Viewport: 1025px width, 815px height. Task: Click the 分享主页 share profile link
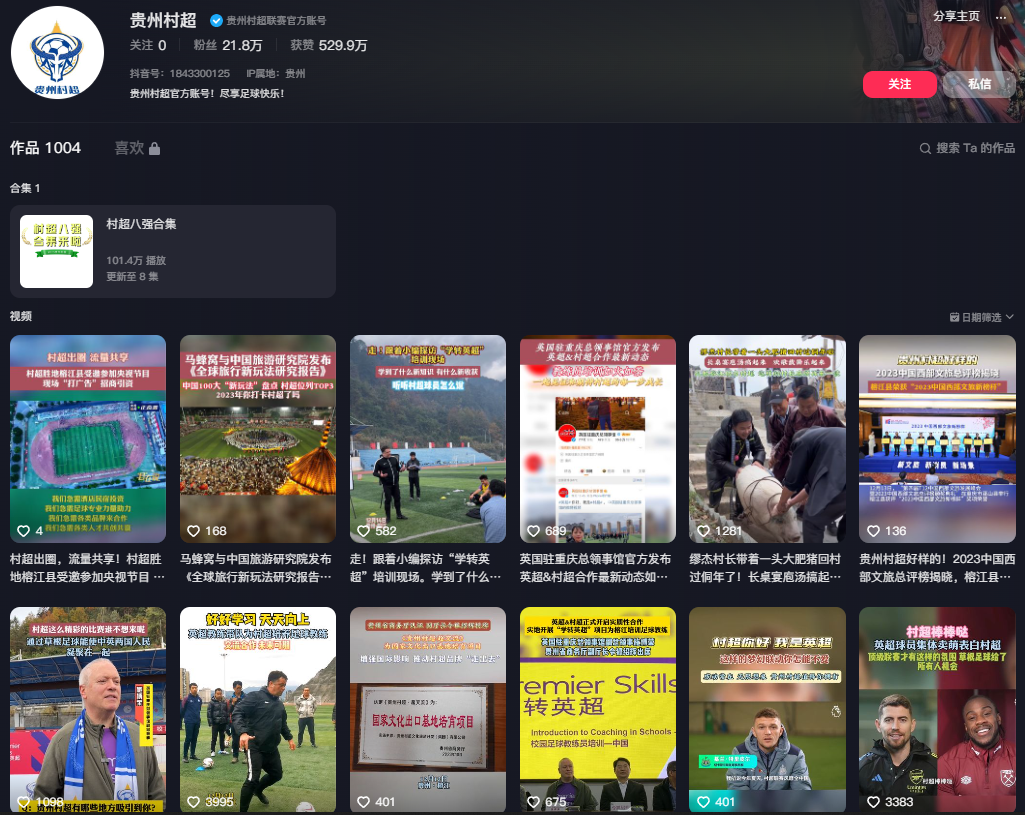tap(956, 16)
